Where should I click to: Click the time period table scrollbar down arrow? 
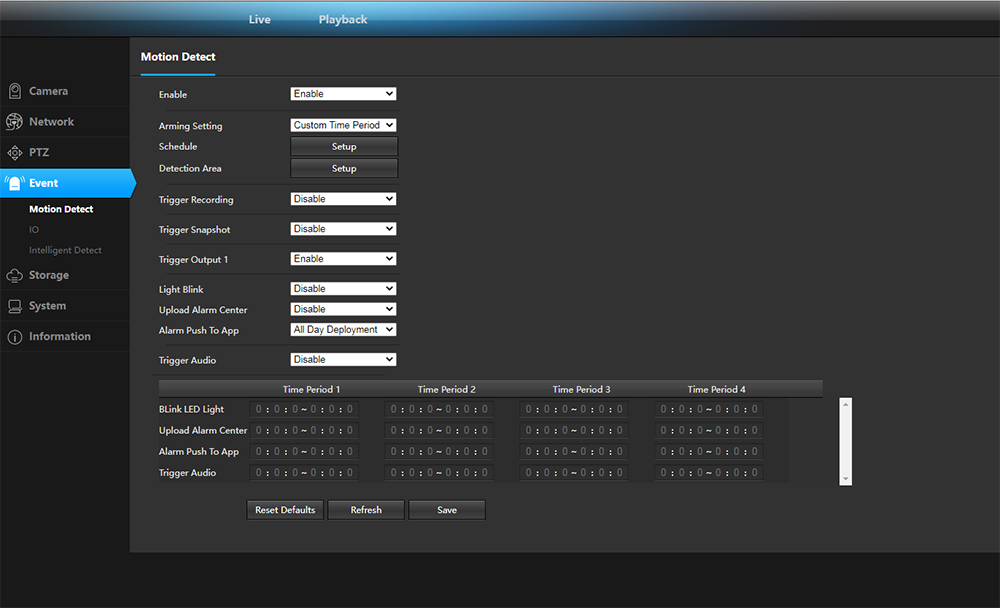click(x=846, y=479)
